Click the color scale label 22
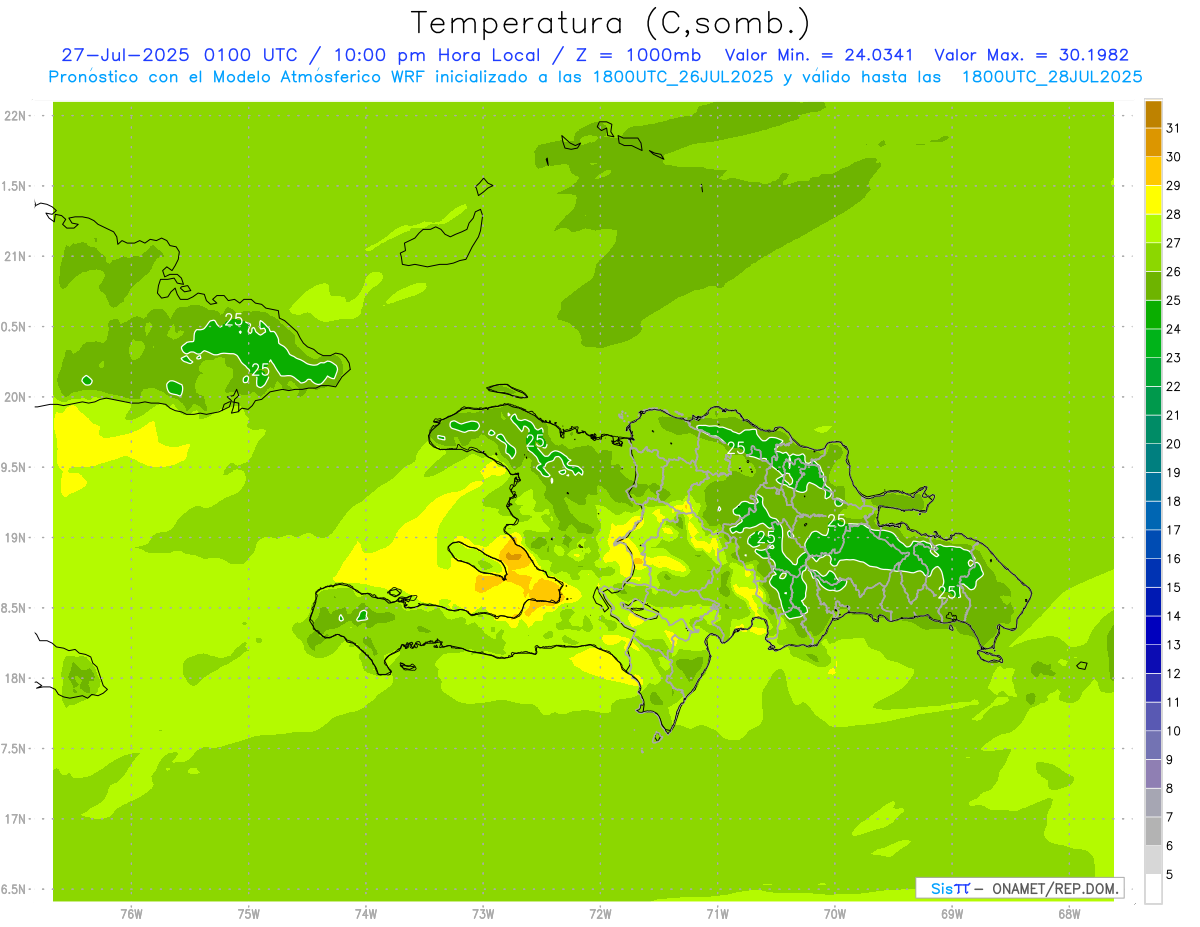This screenshot has width=1200, height=927. tap(1173, 387)
